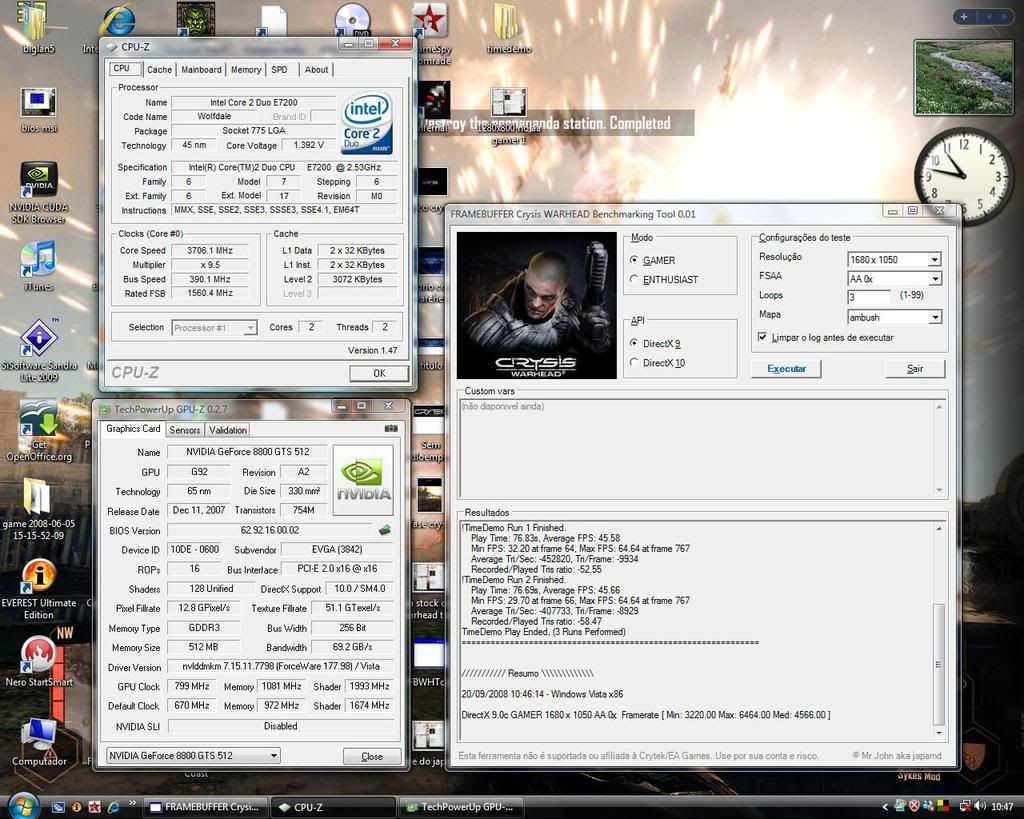Click the Intel Core 2 Duo logo in CPU-Z
The width and height of the screenshot is (1024, 819).
click(x=368, y=123)
